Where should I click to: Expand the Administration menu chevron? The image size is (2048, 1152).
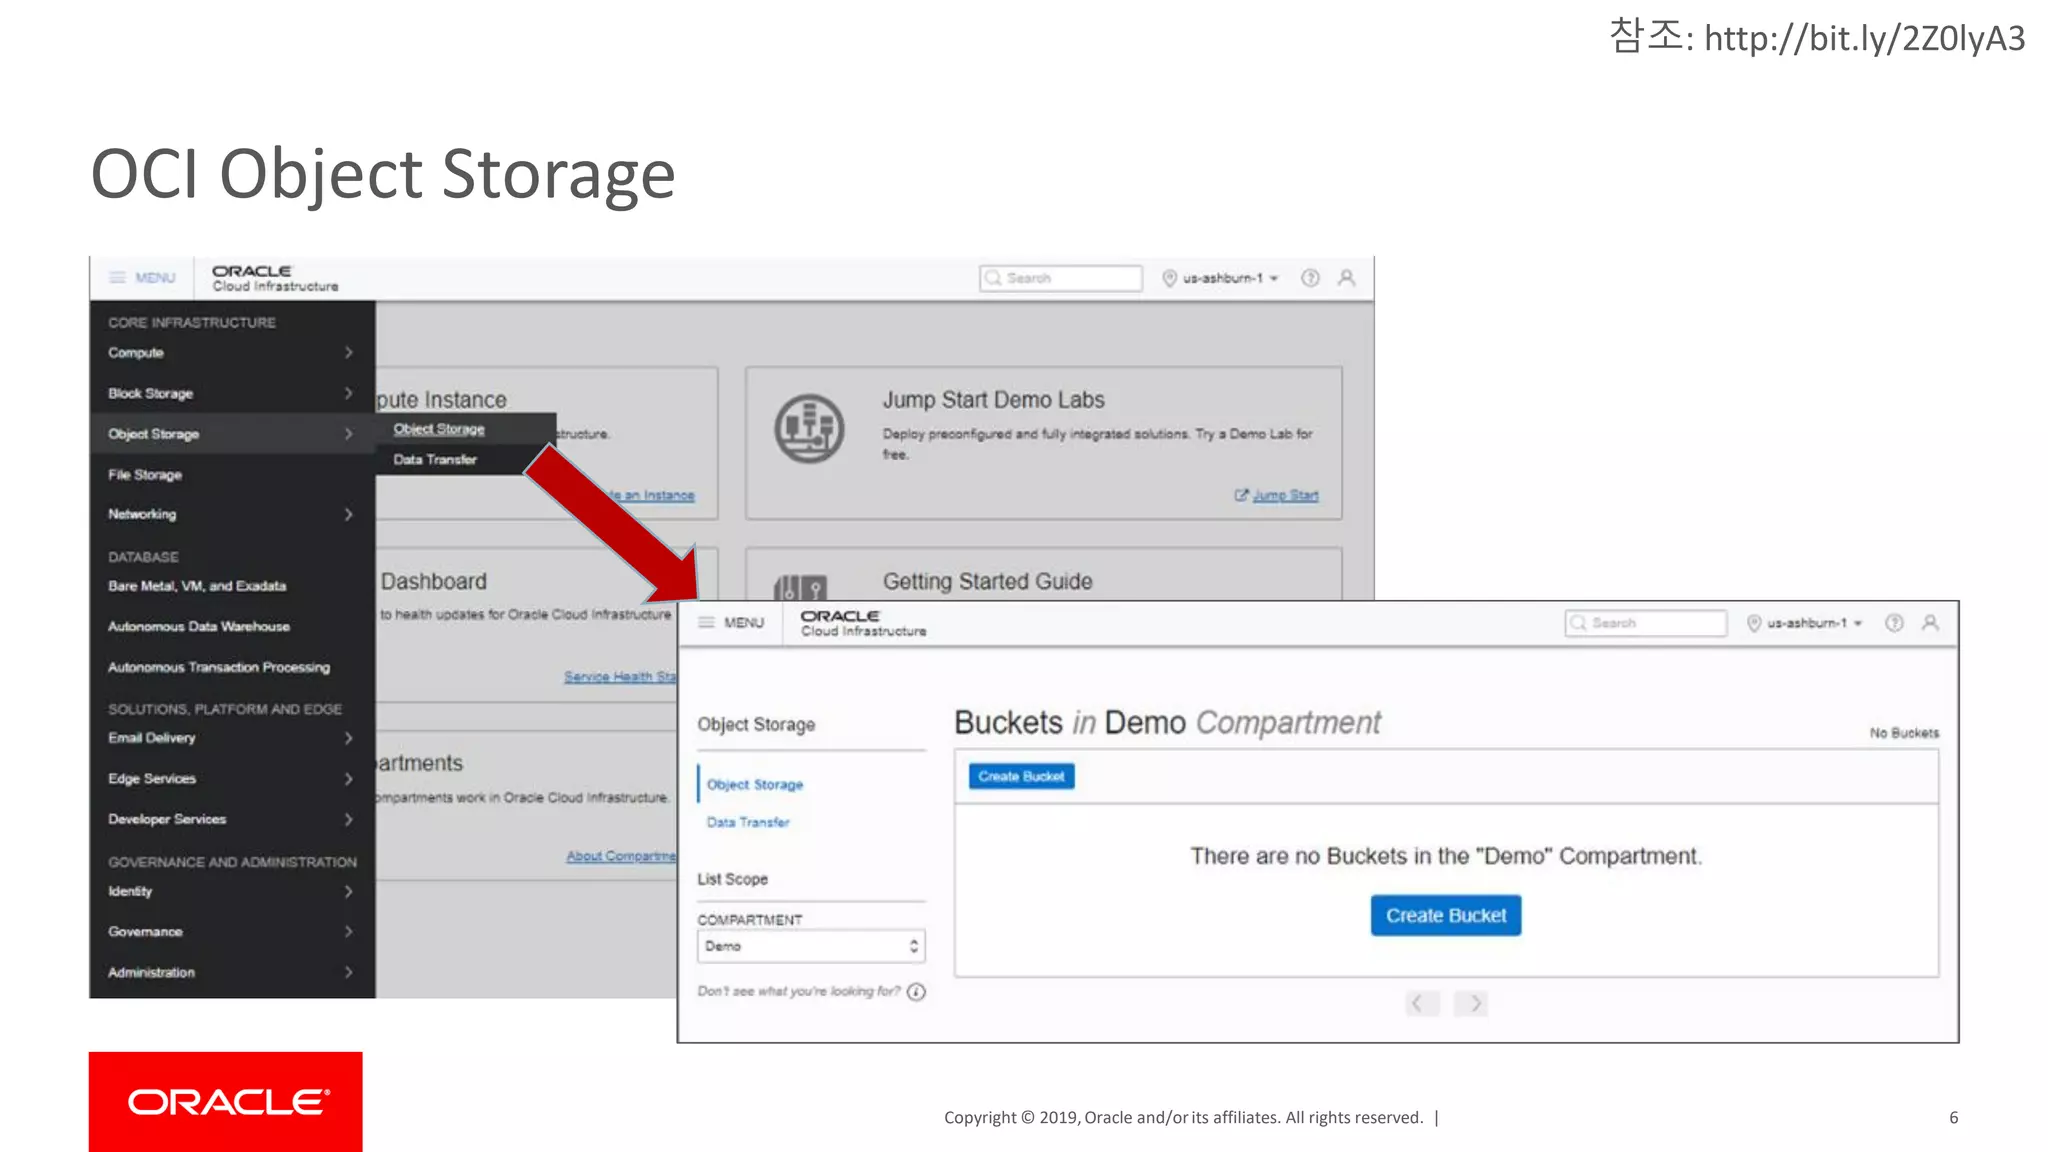tap(348, 972)
